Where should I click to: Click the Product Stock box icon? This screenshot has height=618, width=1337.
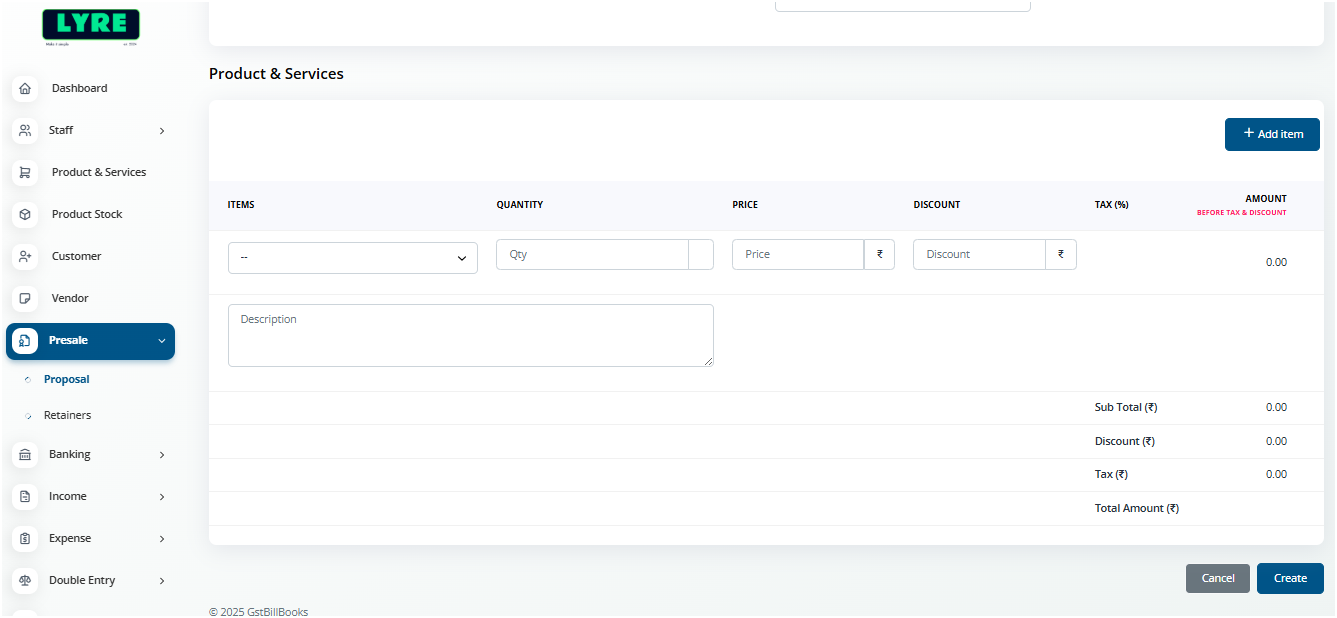[x=25, y=214]
